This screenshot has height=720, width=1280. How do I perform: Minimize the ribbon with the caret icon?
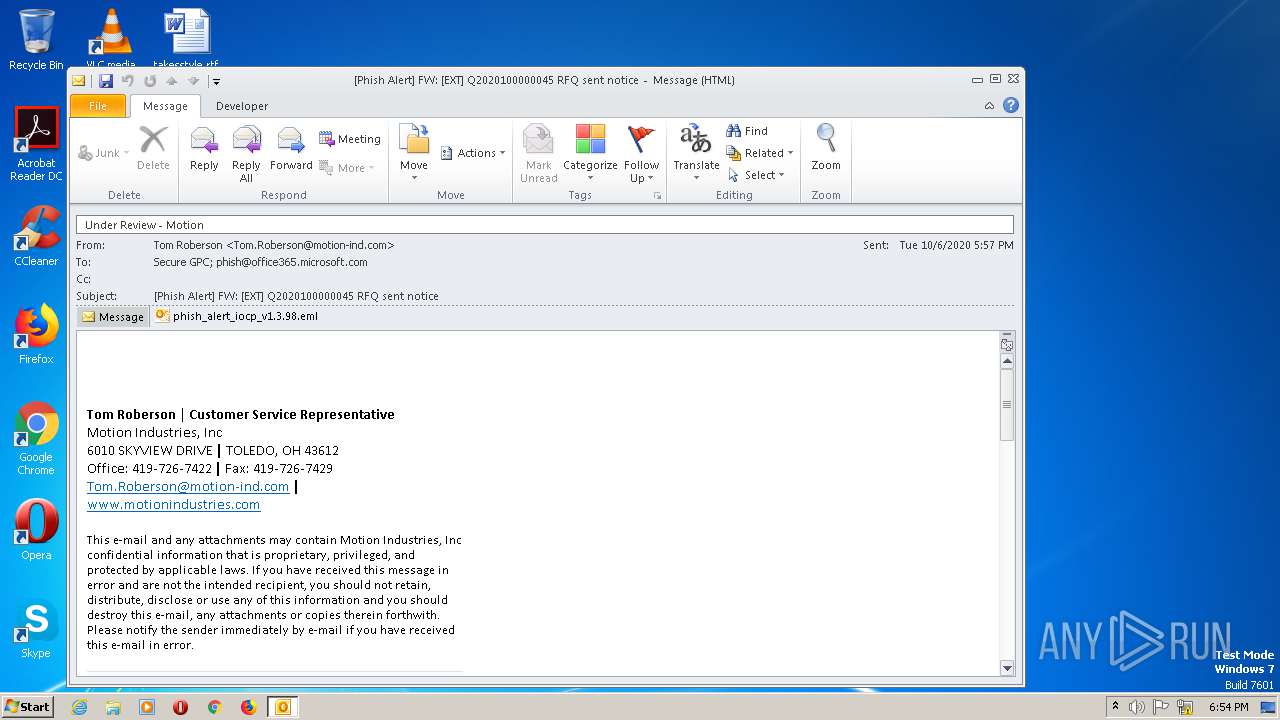tap(989, 106)
